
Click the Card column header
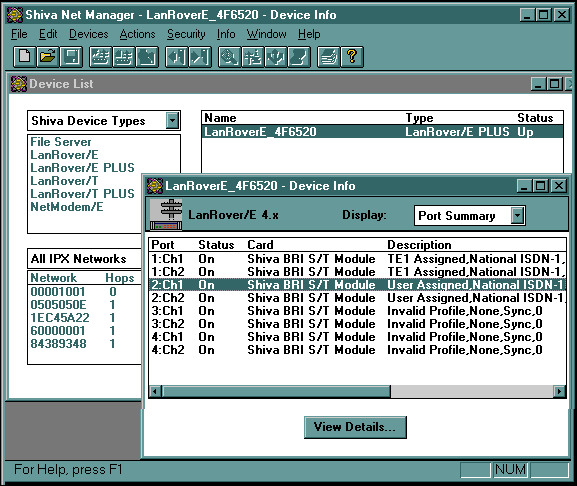click(261, 245)
